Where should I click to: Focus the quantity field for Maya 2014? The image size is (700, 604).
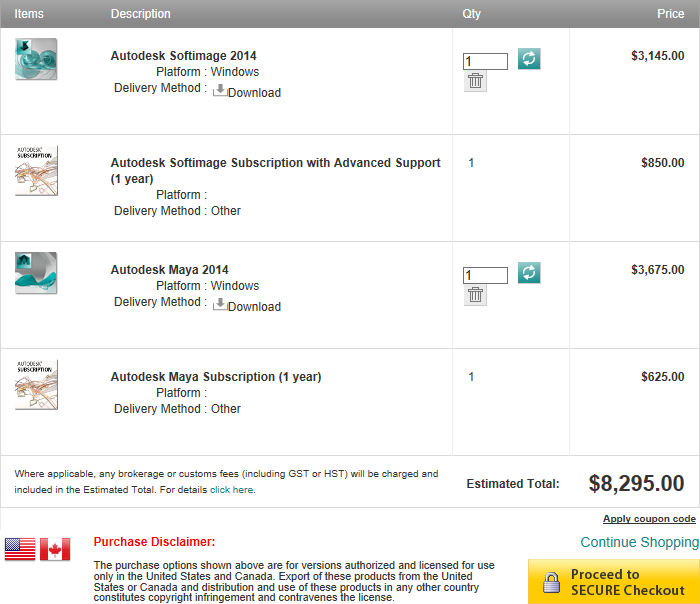pyautogui.click(x=485, y=276)
